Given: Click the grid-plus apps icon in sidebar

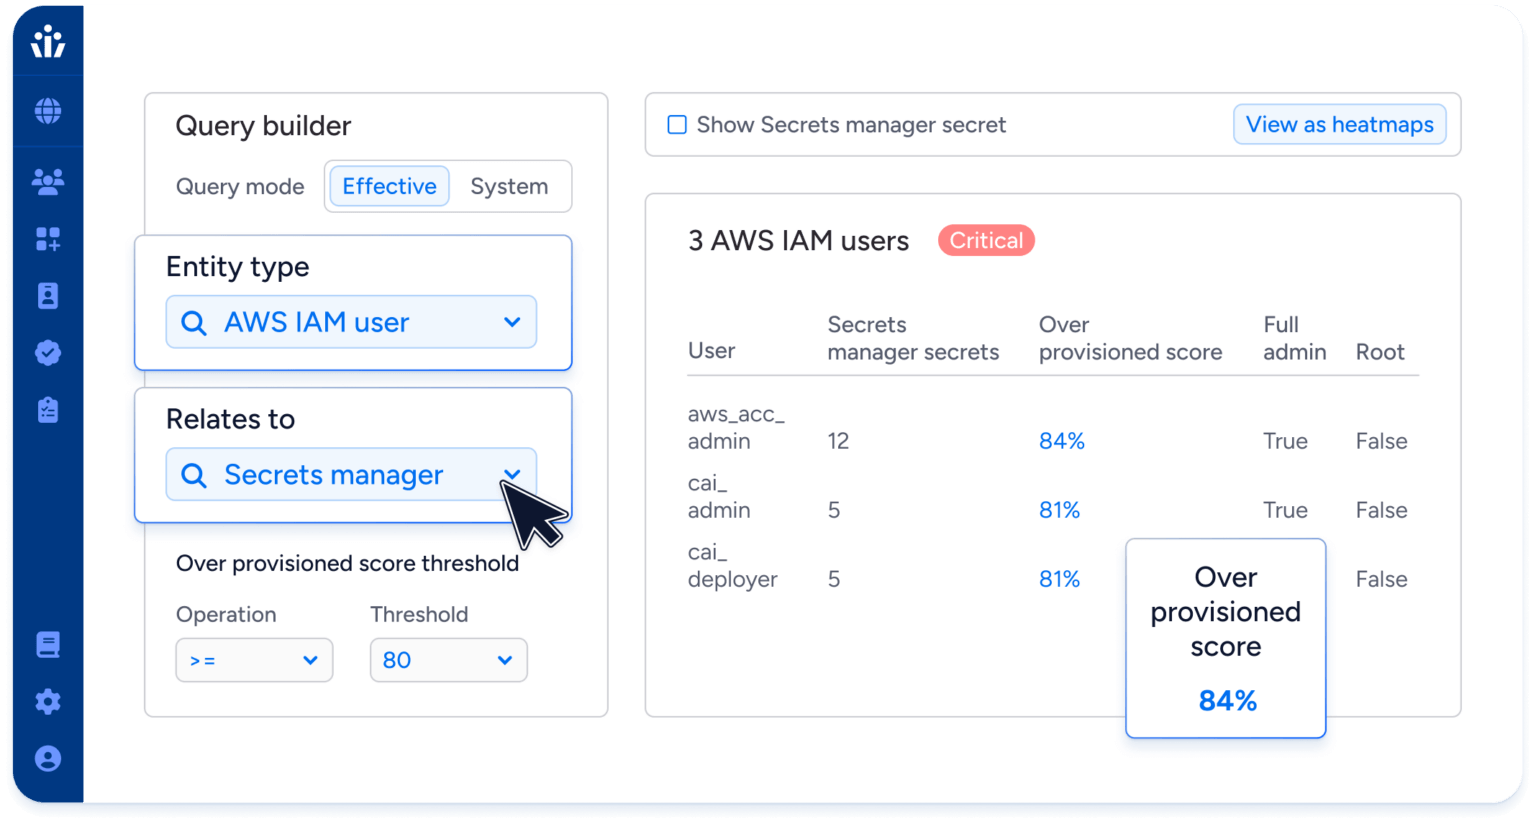Looking at the screenshot, I should pyautogui.click(x=47, y=239).
